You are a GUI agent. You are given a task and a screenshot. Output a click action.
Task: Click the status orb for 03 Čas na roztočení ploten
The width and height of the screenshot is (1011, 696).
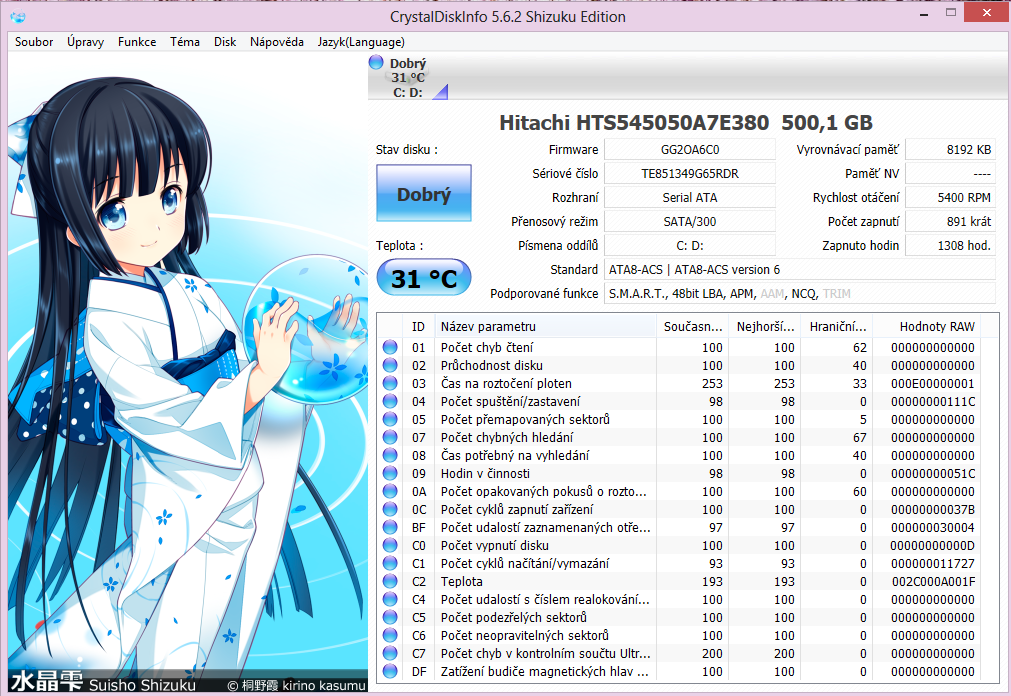390,383
